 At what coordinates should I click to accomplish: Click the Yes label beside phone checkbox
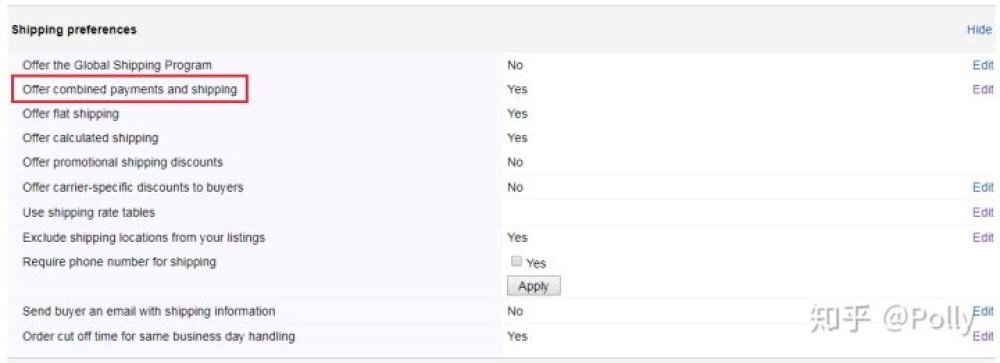click(536, 263)
